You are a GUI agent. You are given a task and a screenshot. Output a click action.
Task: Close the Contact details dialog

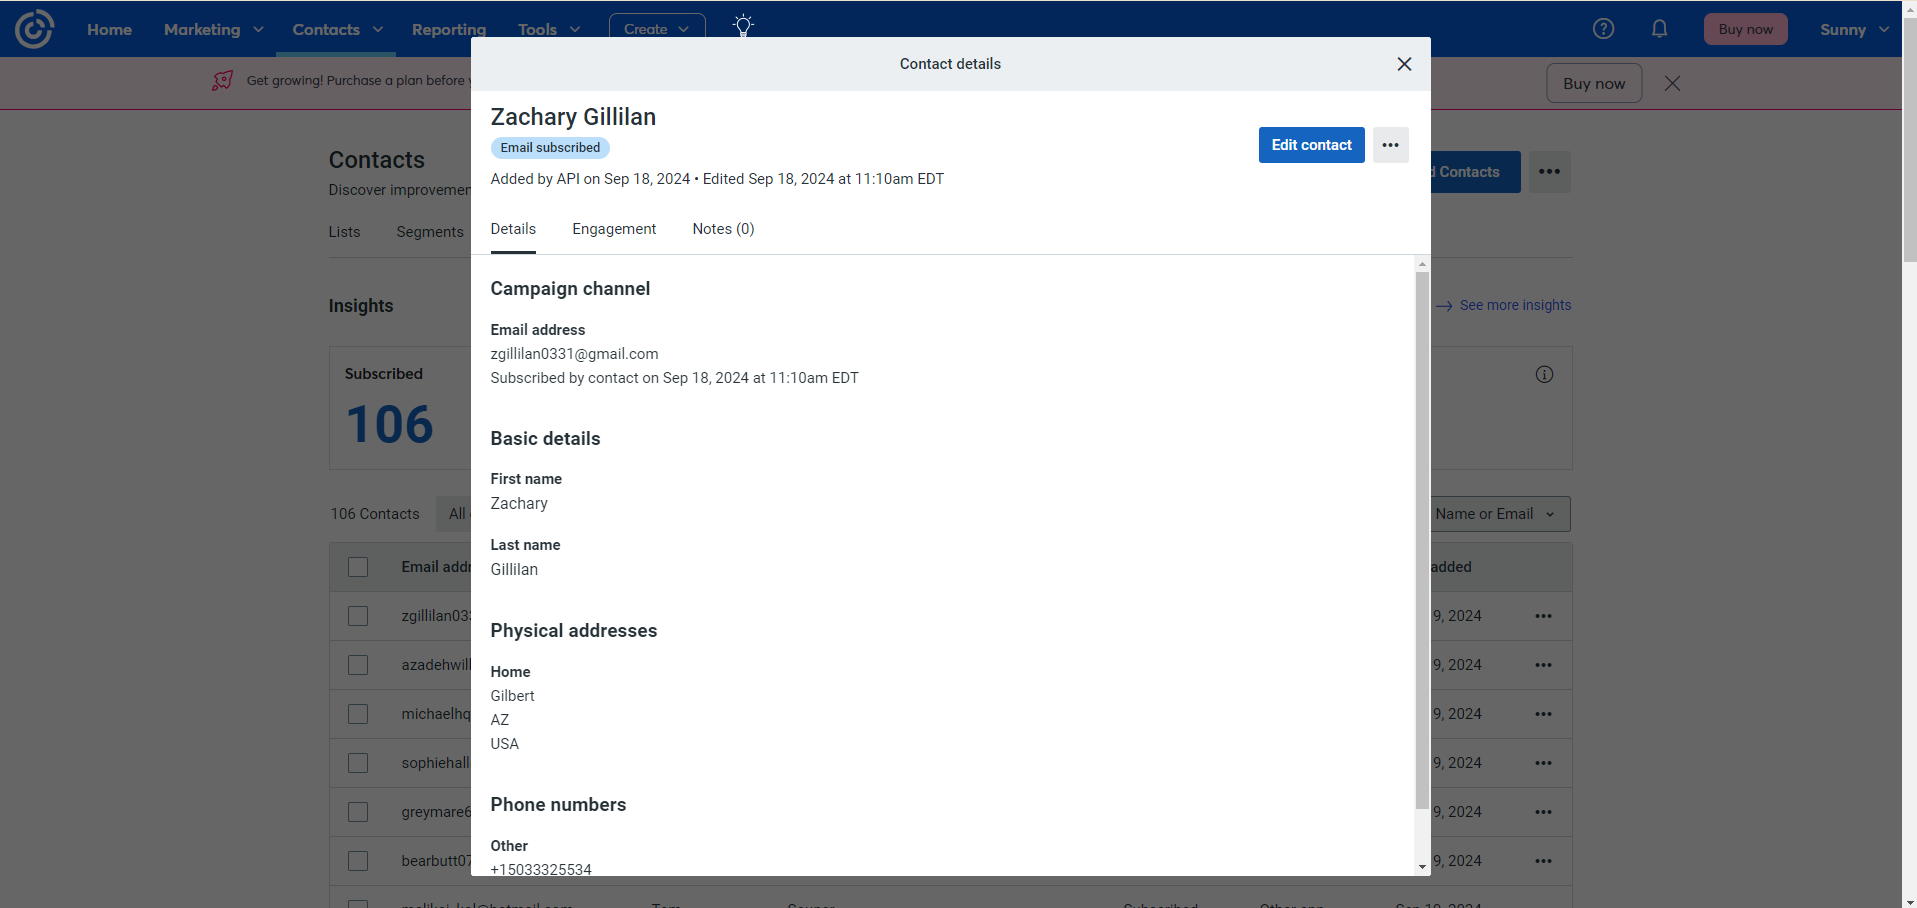tap(1404, 64)
